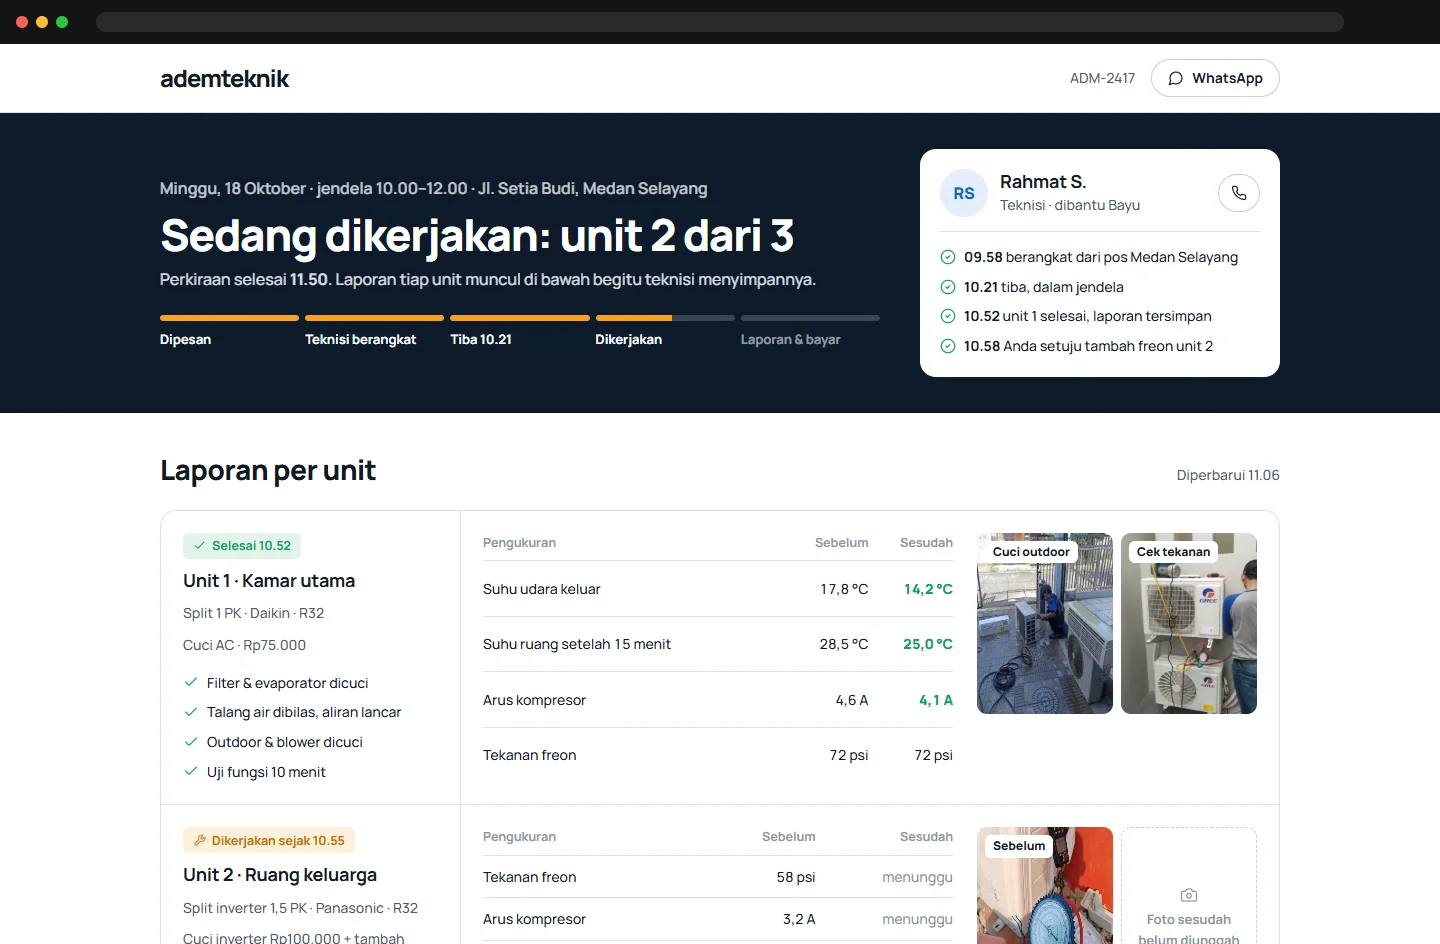Click the Laporan & bayar step label
This screenshot has width=1440, height=944.
[790, 340]
